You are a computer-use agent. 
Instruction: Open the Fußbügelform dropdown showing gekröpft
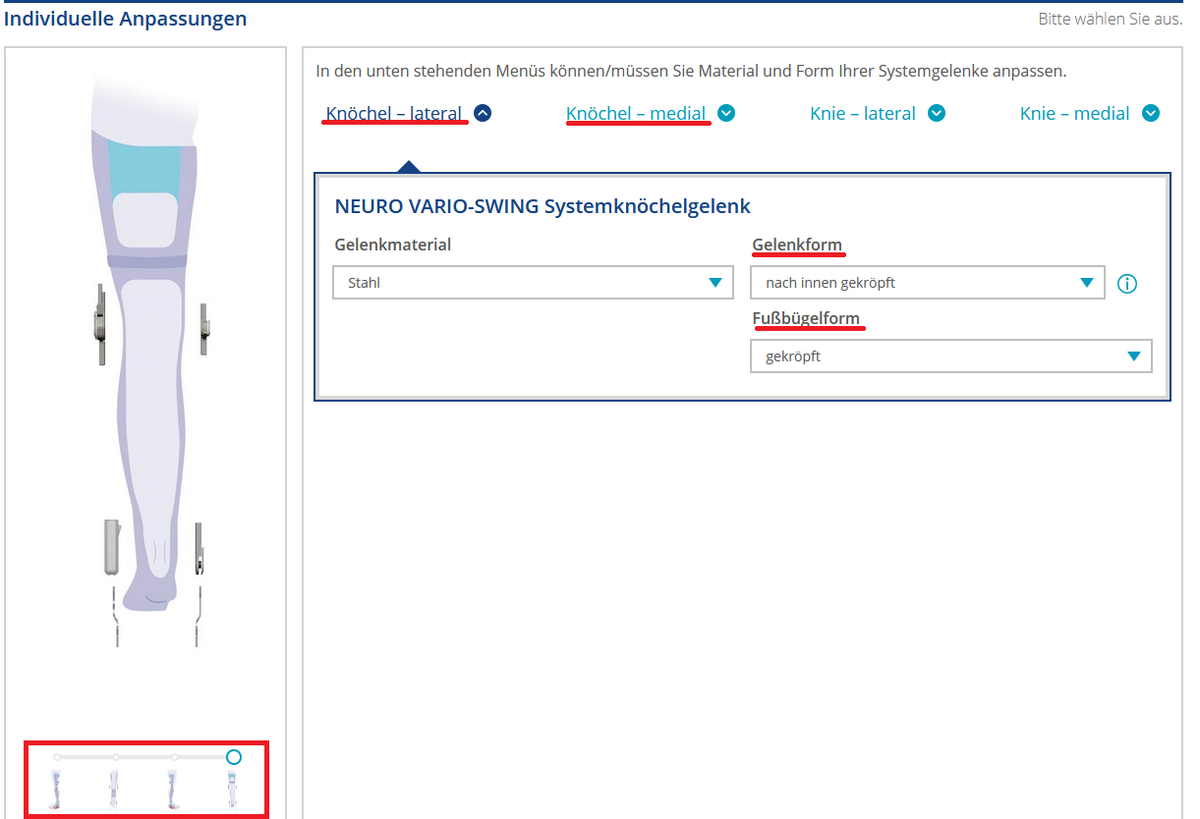pos(951,356)
